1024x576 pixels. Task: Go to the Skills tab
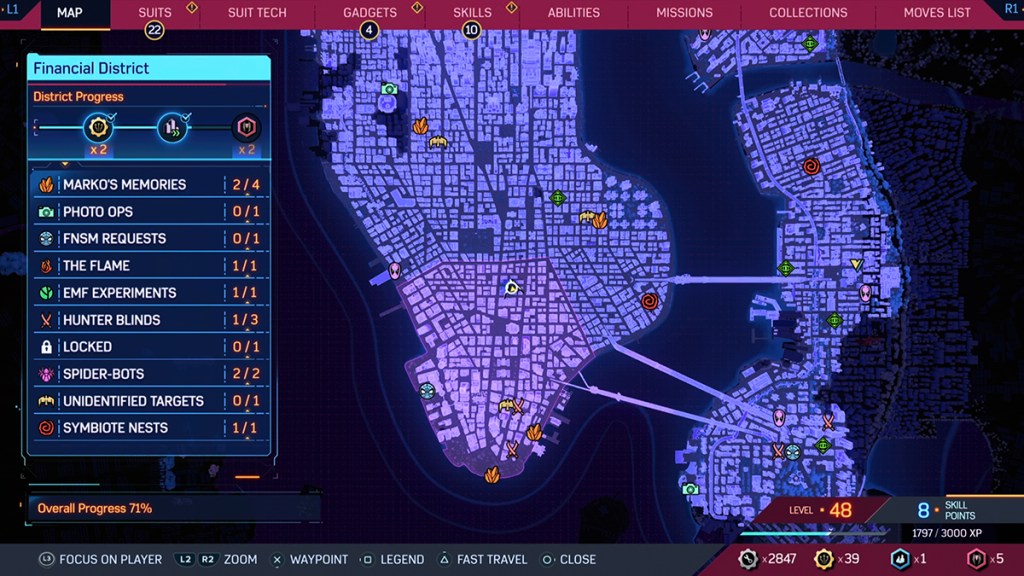pyautogui.click(x=472, y=12)
